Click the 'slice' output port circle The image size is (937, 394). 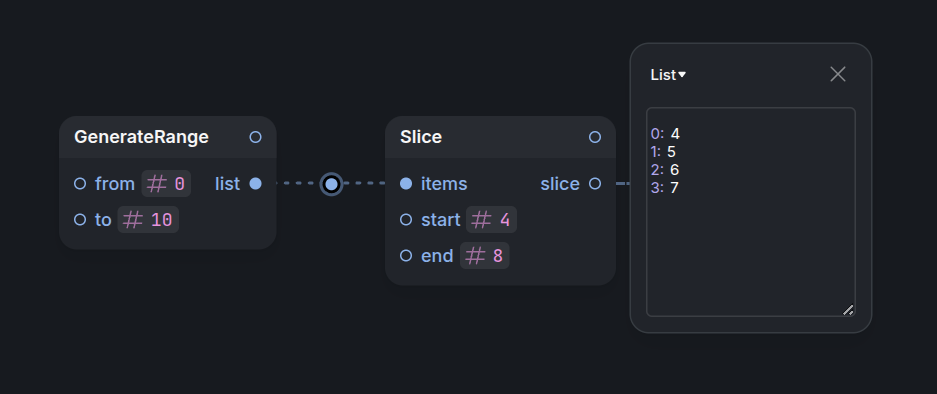[x=595, y=184]
